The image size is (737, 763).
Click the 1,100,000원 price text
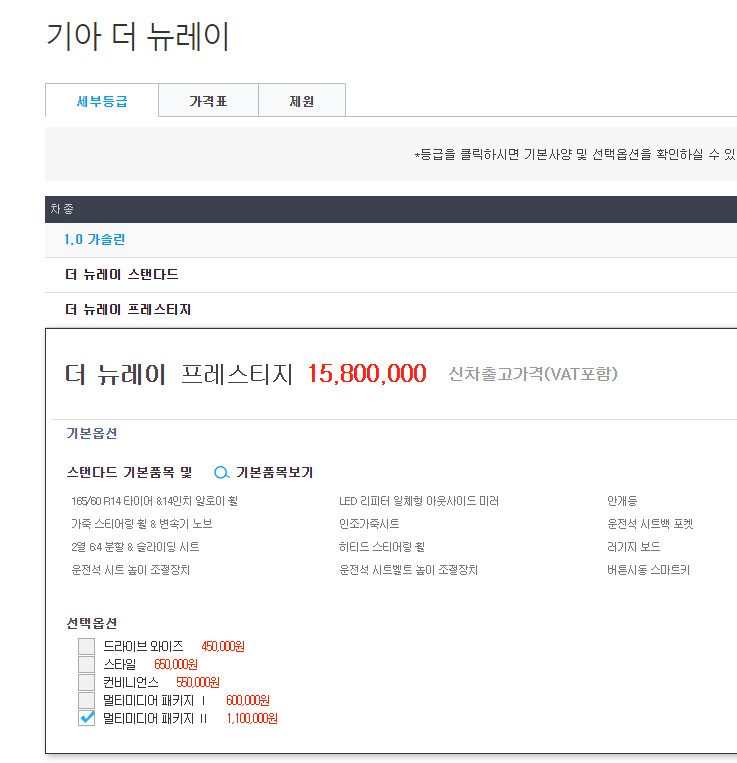tap(252, 718)
